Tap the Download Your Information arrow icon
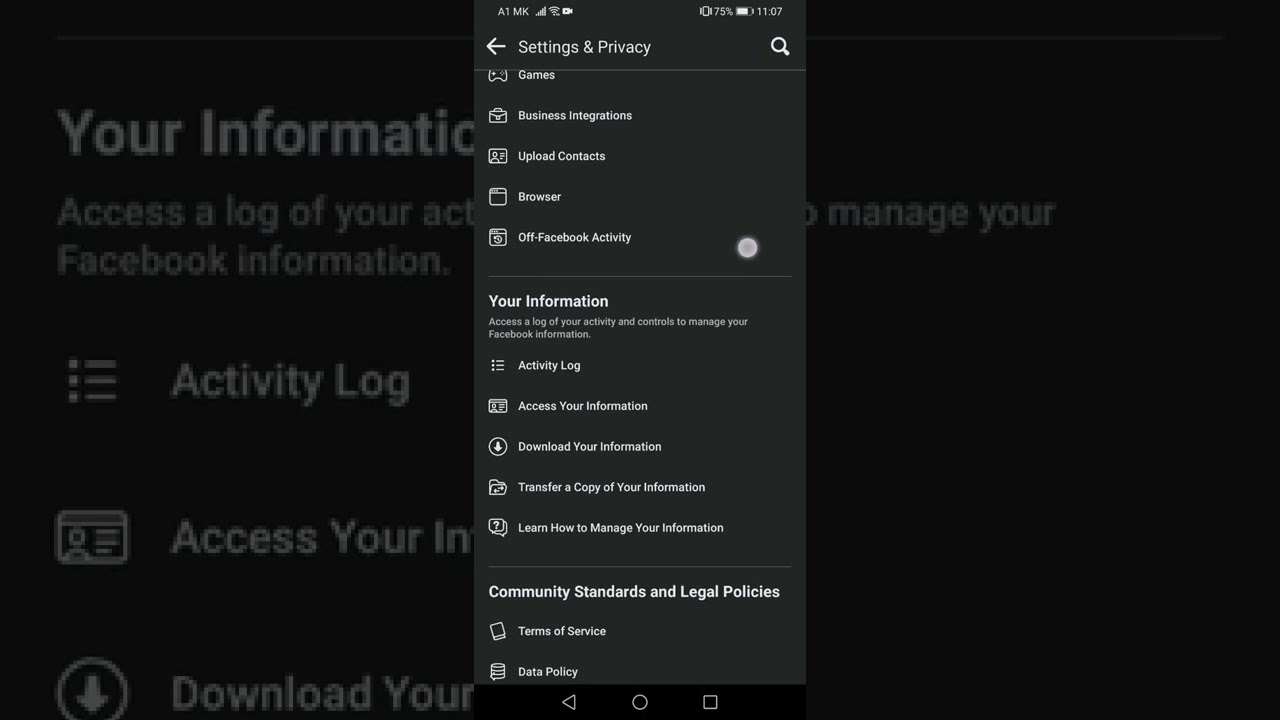This screenshot has height=720, width=1280. (498, 447)
